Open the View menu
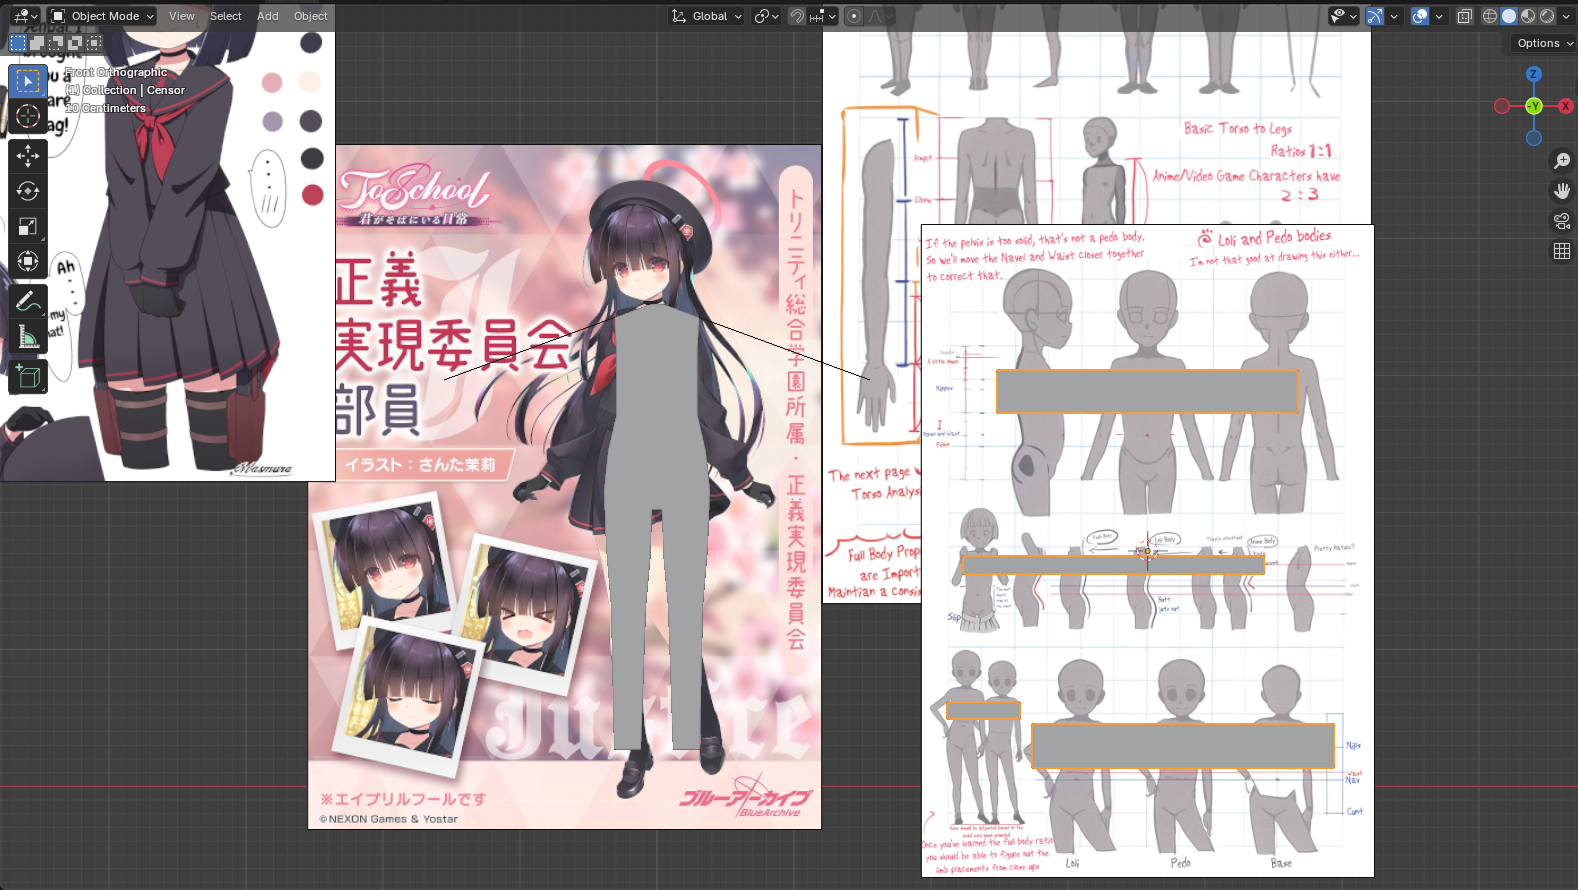 point(182,16)
